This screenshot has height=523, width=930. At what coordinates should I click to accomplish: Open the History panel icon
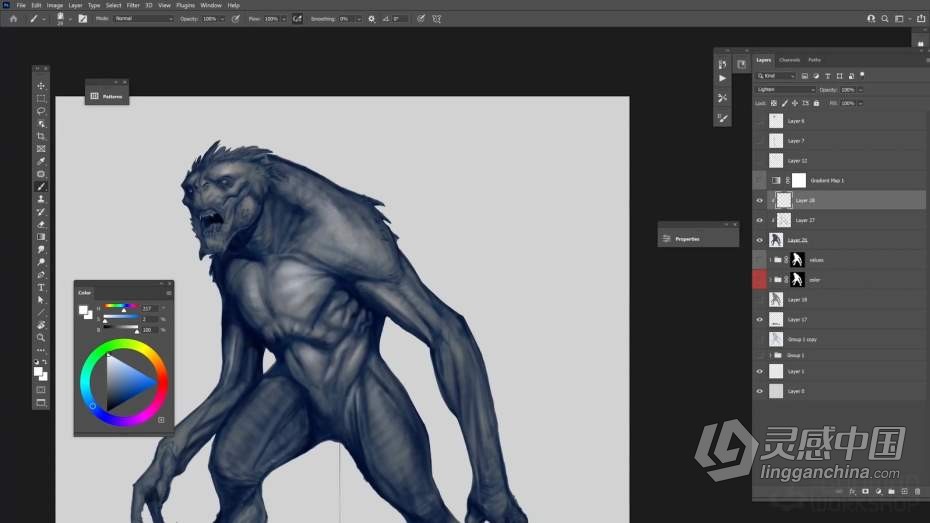(722, 64)
